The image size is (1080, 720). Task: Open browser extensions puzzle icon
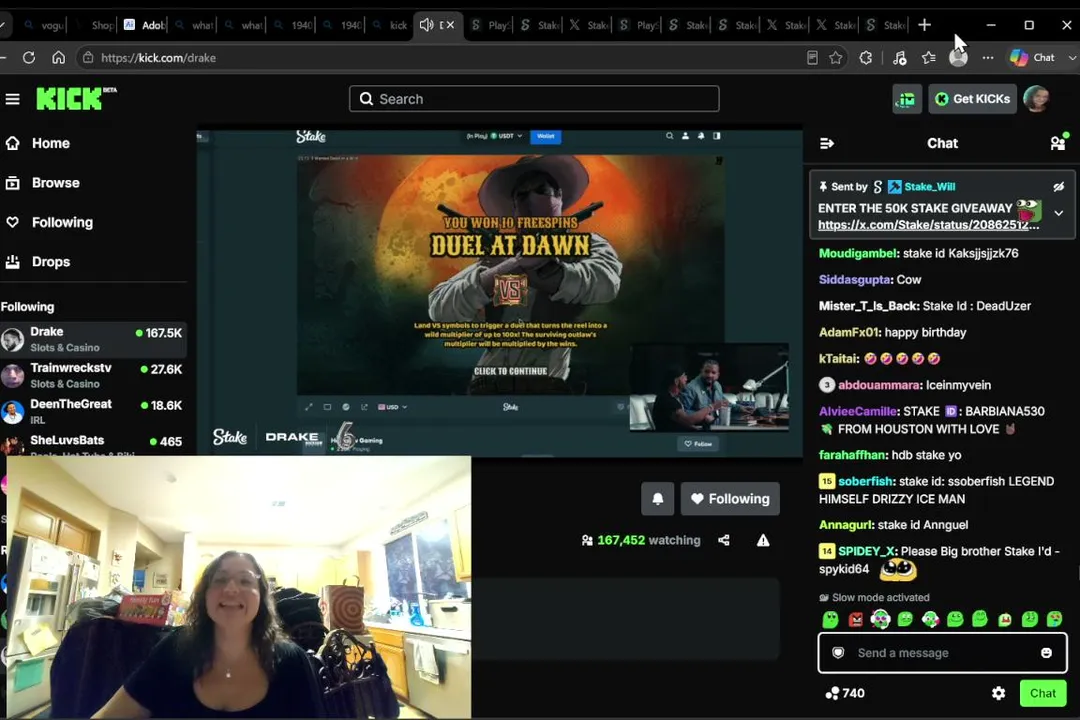coord(866,58)
